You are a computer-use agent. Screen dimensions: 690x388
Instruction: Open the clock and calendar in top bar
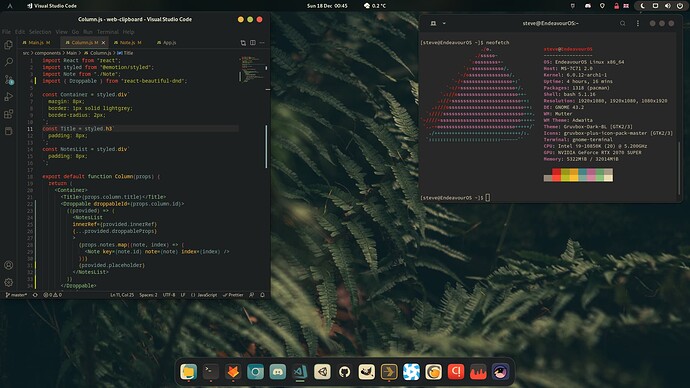327,6
